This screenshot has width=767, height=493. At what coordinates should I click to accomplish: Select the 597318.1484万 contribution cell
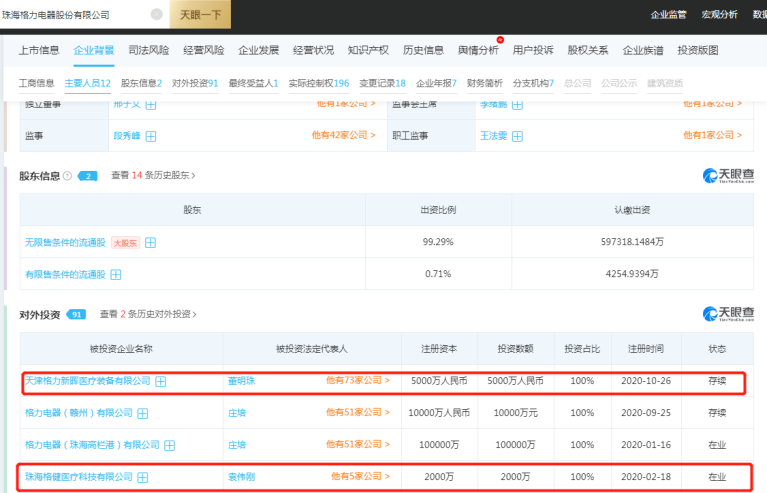[x=632, y=242]
